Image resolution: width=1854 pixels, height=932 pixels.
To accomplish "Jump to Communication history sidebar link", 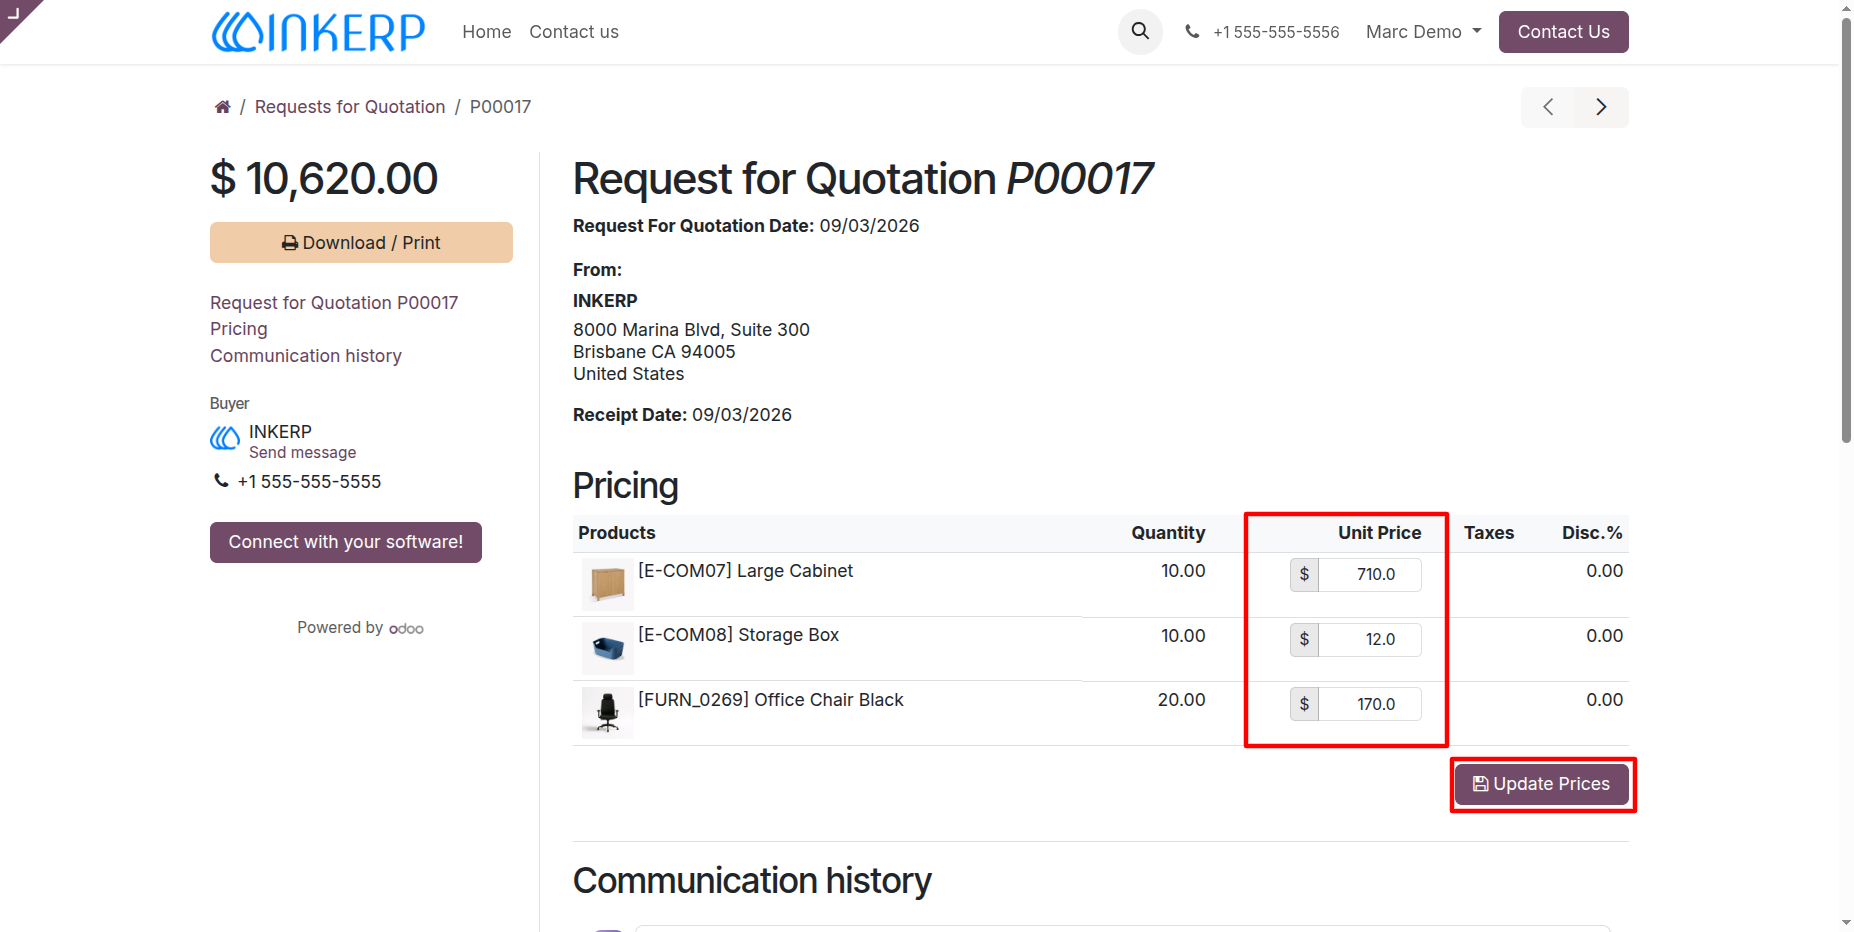I will pos(306,356).
